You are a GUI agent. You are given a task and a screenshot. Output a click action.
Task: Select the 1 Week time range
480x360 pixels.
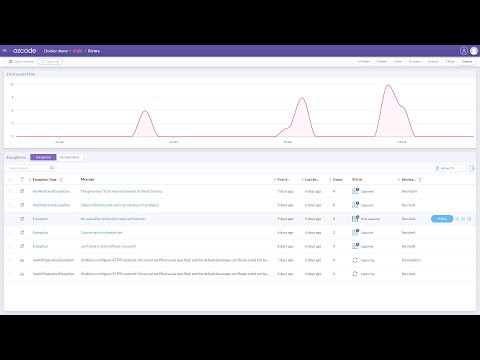click(381, 61)
